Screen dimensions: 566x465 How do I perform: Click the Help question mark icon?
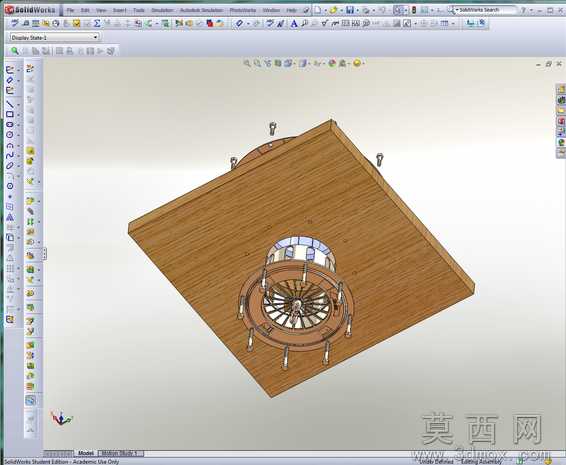[523, 10]
